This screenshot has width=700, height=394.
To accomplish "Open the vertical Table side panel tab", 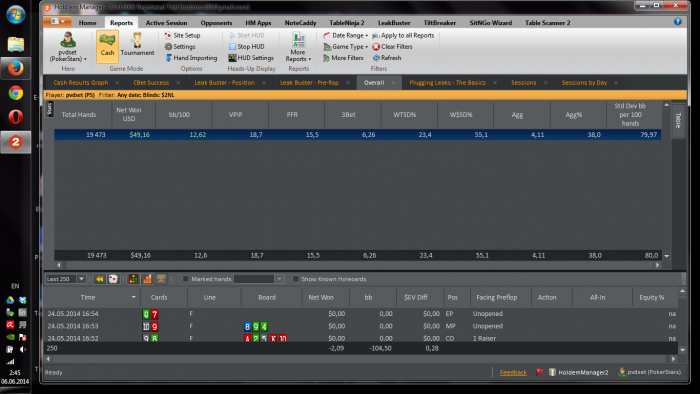I will pyautogui.click(x=678, y=120).
